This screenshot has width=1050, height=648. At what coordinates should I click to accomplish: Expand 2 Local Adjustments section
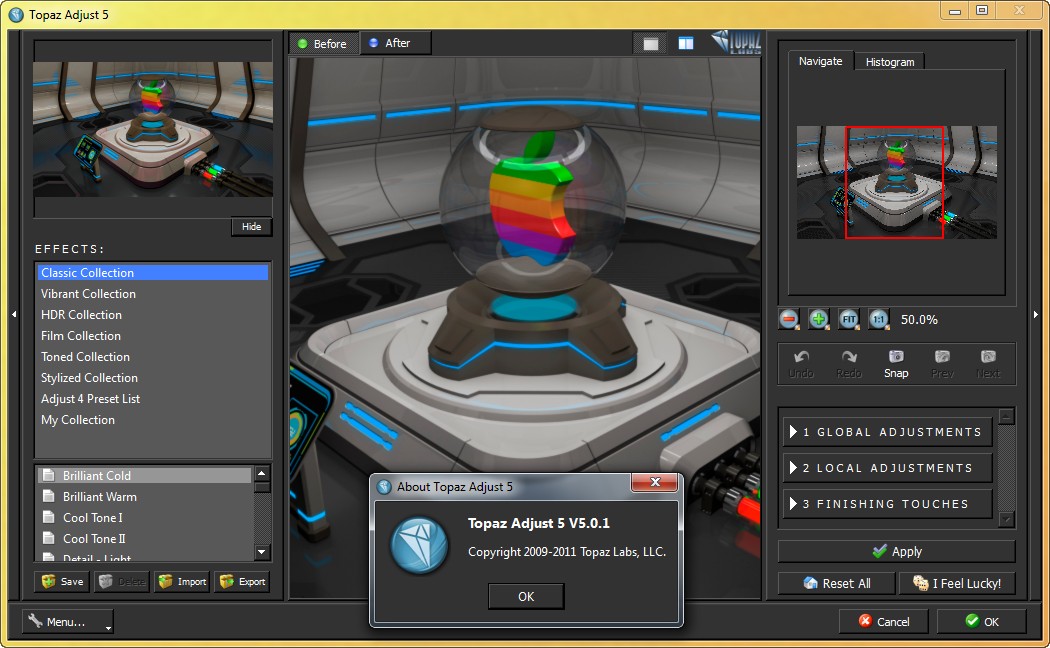click(x=887, y=468)
